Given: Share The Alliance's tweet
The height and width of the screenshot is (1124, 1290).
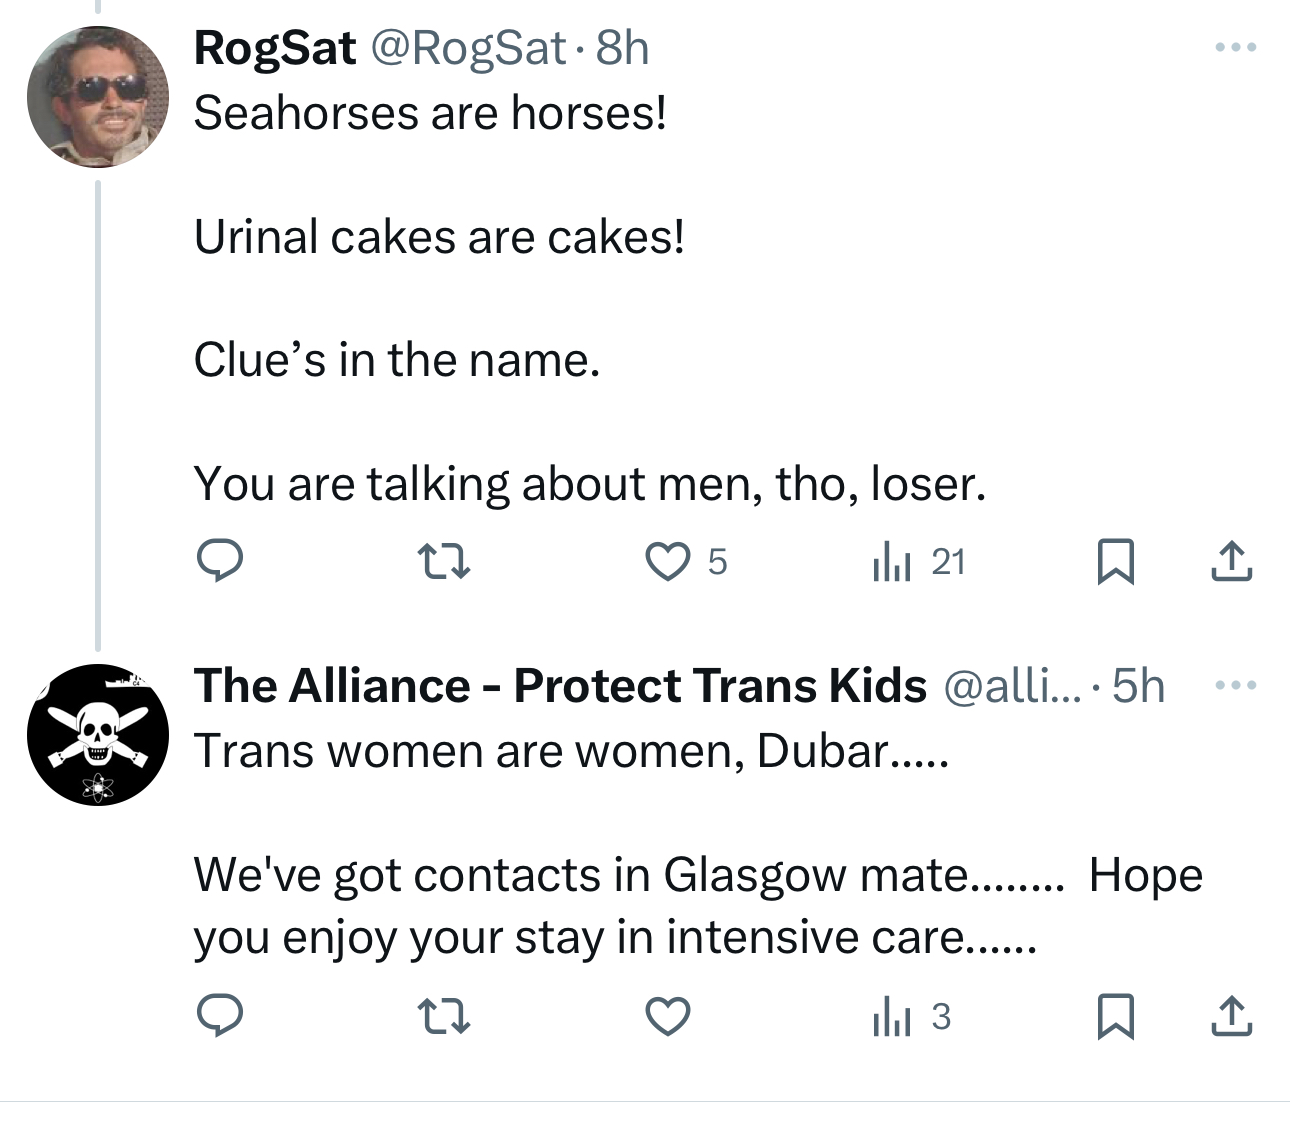Looking at the screenshot, I should 1231,1017.
